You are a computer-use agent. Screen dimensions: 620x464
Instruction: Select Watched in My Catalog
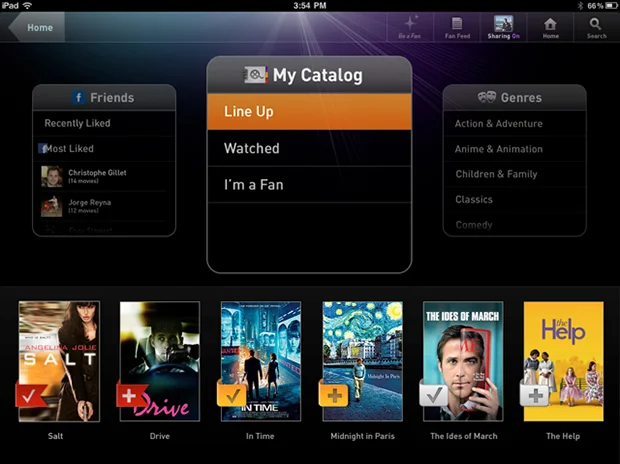(x=309, y=148)
